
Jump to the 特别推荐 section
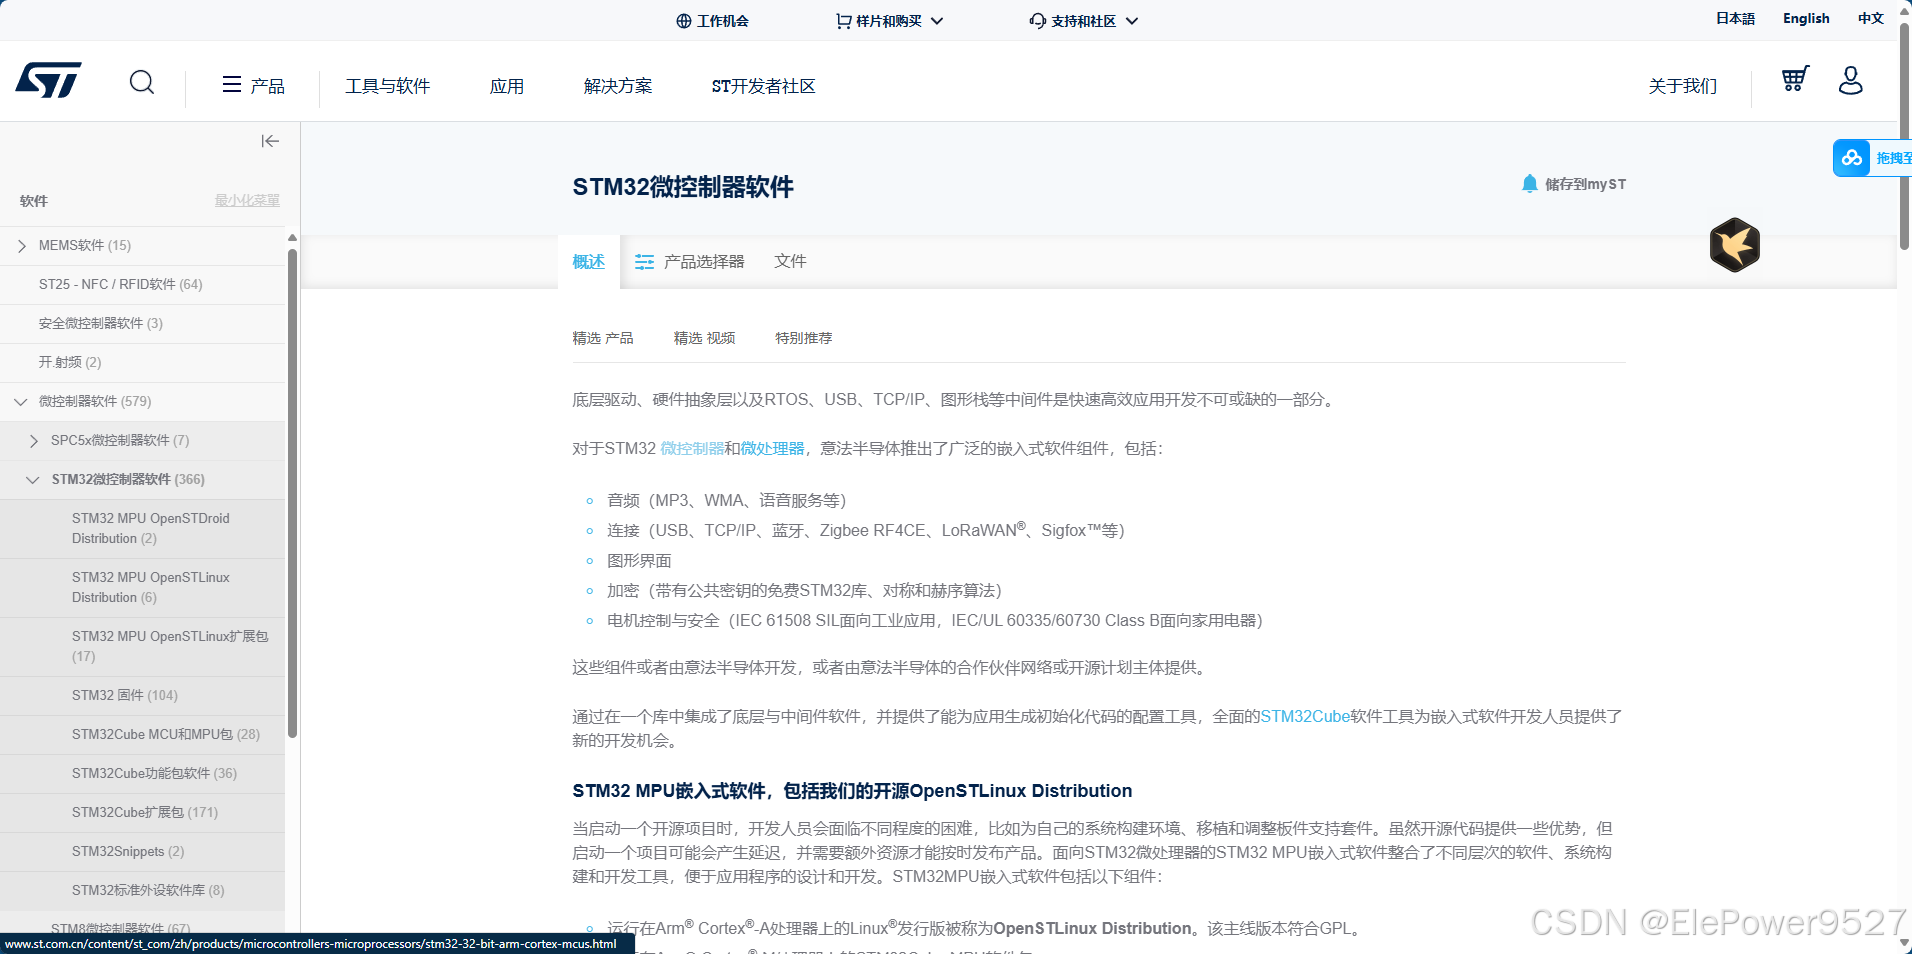coord(804,338)
